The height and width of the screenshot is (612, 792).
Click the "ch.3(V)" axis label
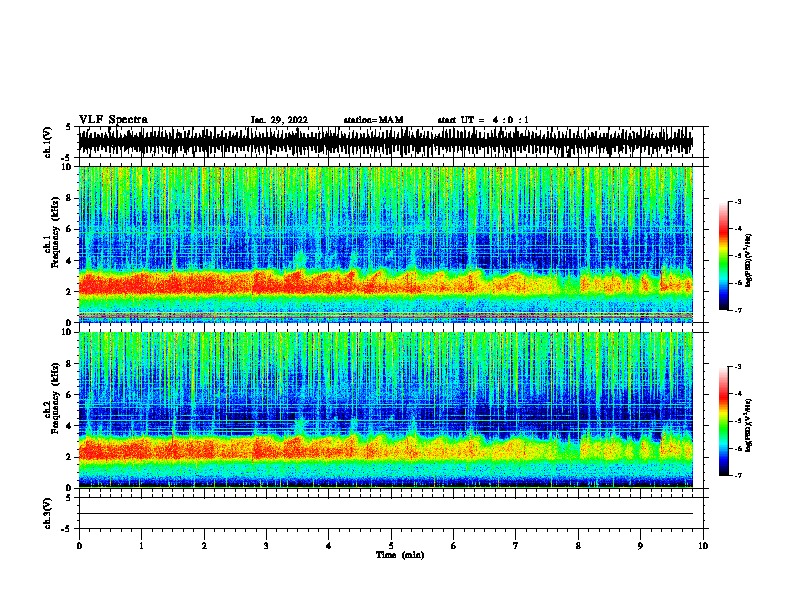click(48, 513)
